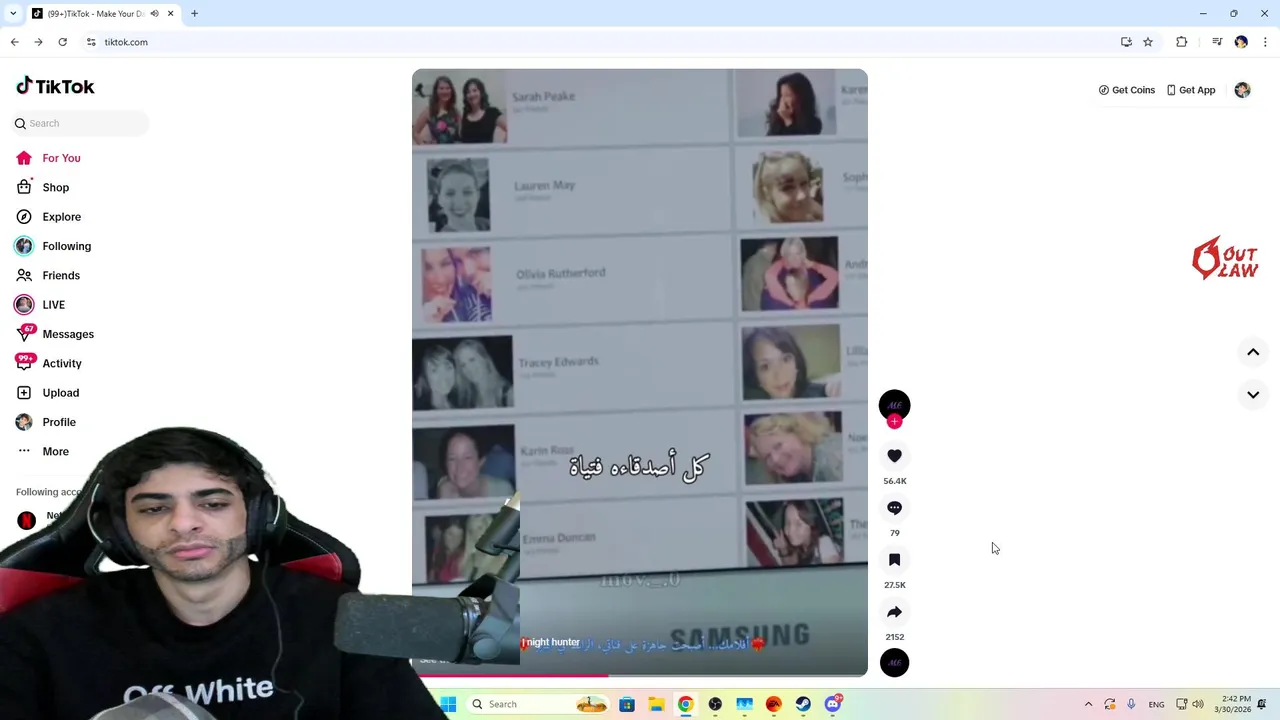Viewport: 1280px width, 720px height.
Task: Follow the creator with the red plus
Action: tap(894, 422)
